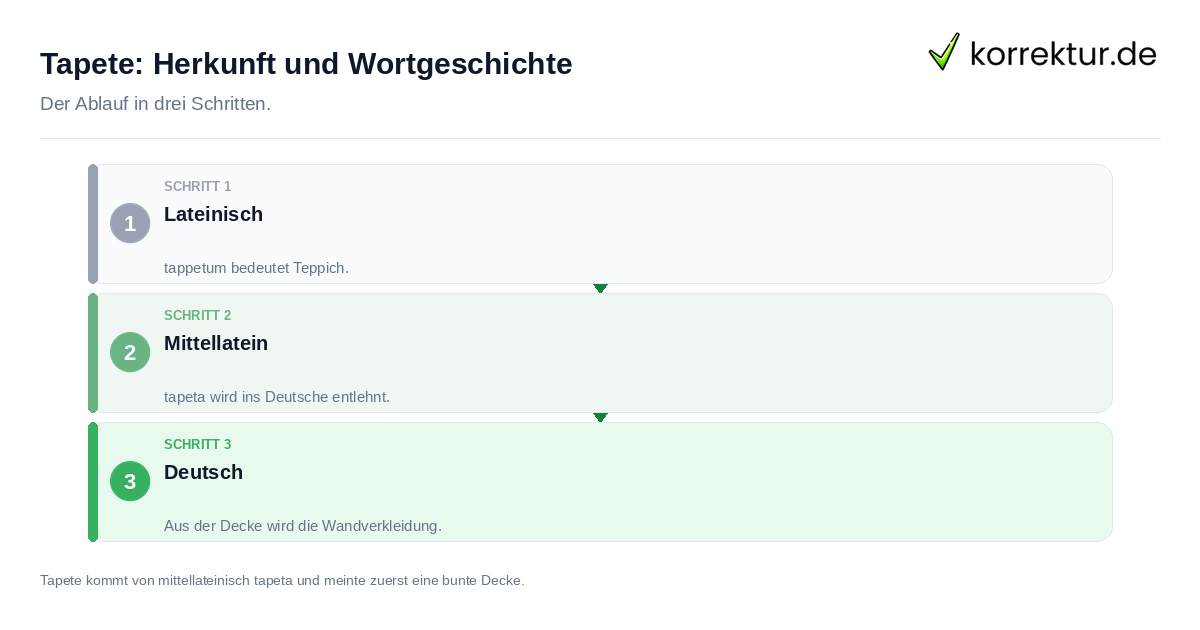Click the 'SCHRITT 1' label
The width and height of the screenshot is (1200, 630).
[198, 187]
